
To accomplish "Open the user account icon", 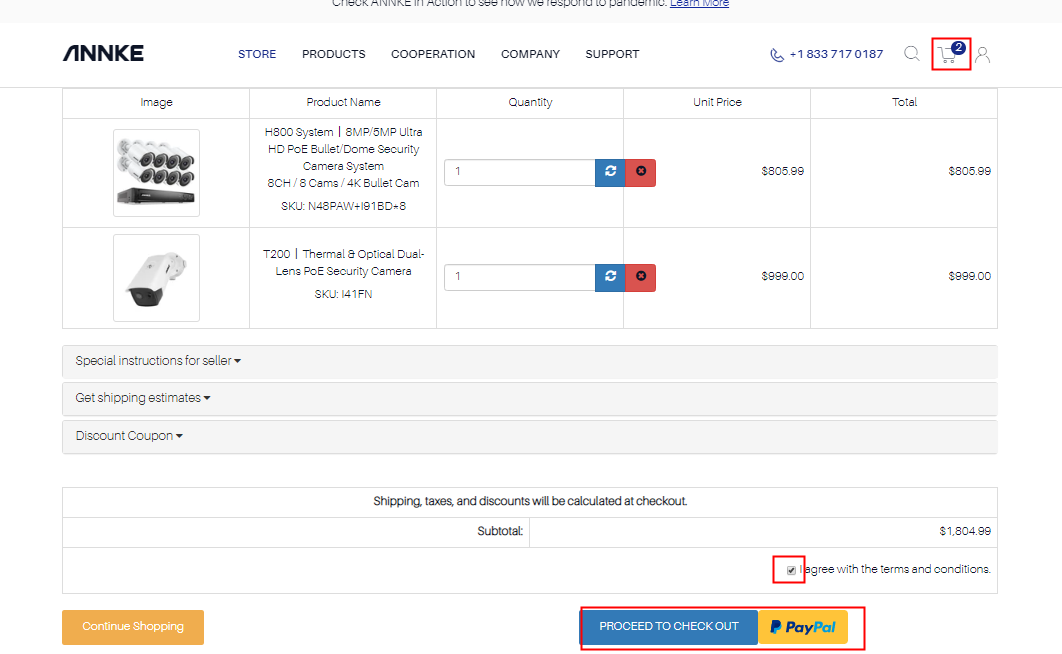I will click(983, 55).
